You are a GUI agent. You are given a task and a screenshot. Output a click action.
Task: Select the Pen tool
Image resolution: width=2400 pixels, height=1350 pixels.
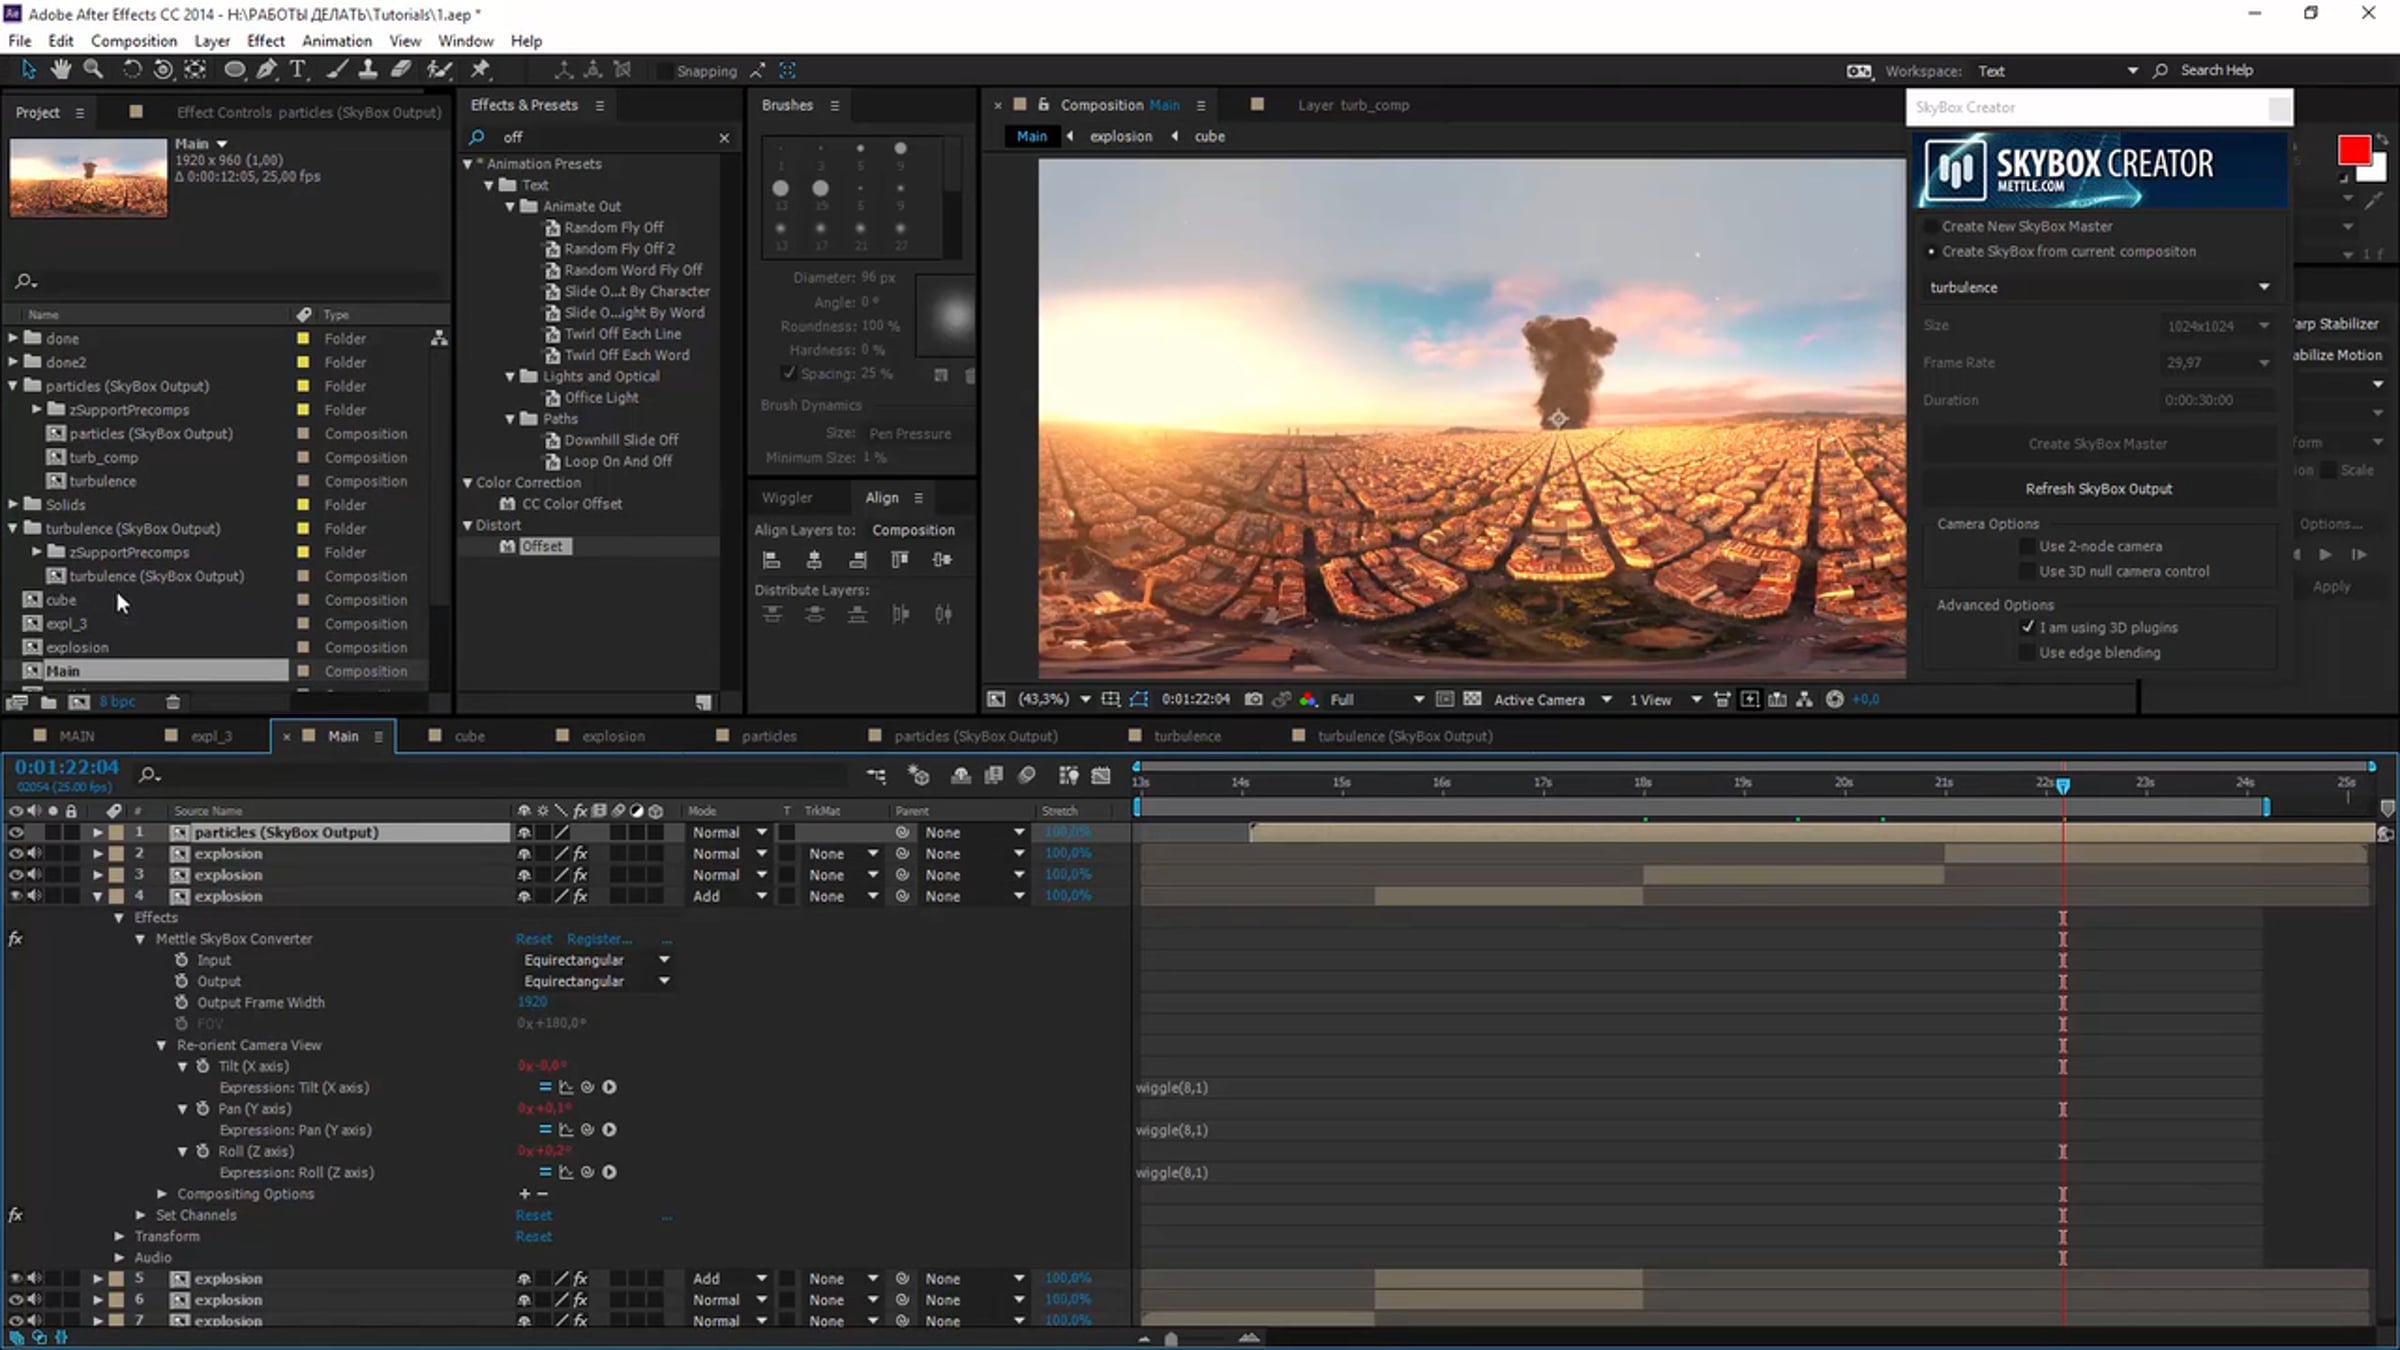coord(266,69)
